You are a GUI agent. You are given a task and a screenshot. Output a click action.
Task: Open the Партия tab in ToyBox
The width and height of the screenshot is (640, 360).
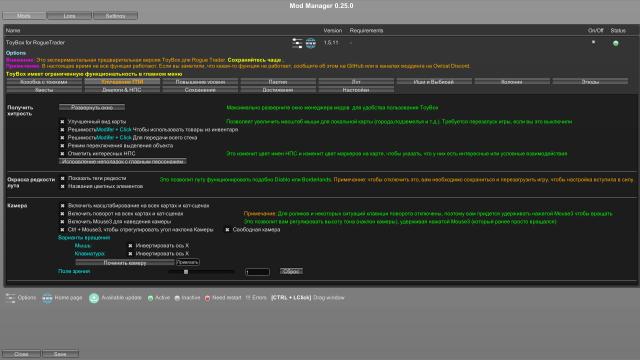point(278,82)
